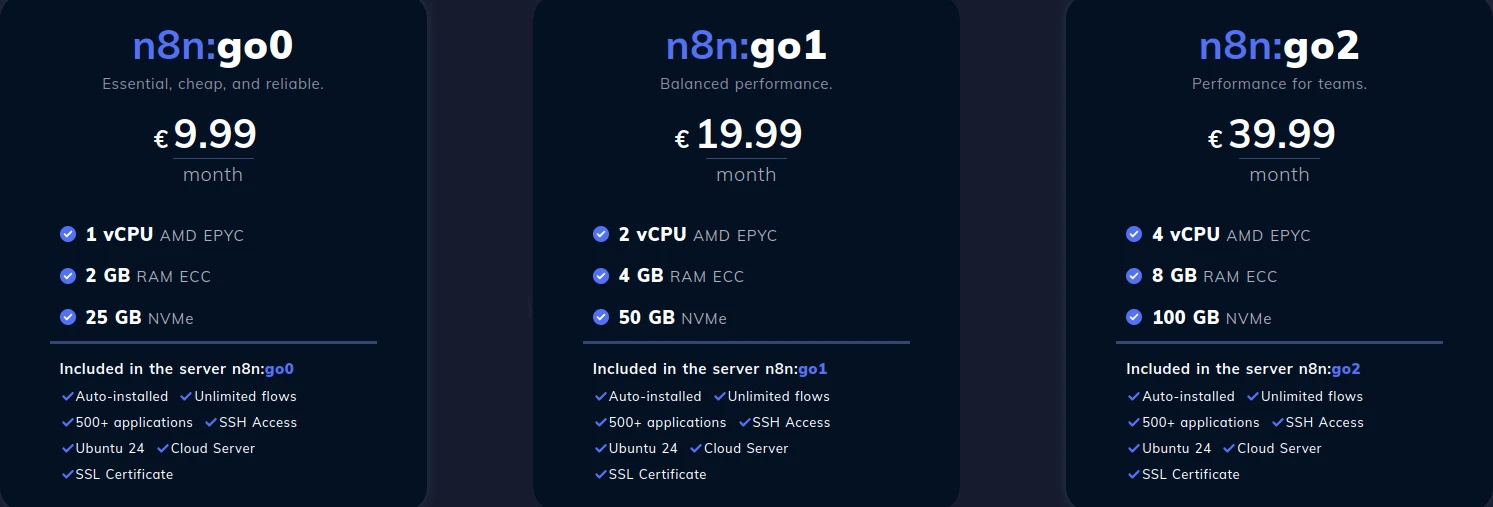This screenshot has height=507, width=1493.
Task: Select the n8n:go1 plan title
Action: (x=746, y=46)
